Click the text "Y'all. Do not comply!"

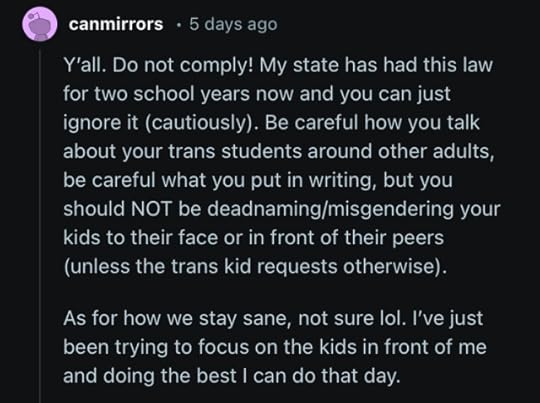[158, 65]
